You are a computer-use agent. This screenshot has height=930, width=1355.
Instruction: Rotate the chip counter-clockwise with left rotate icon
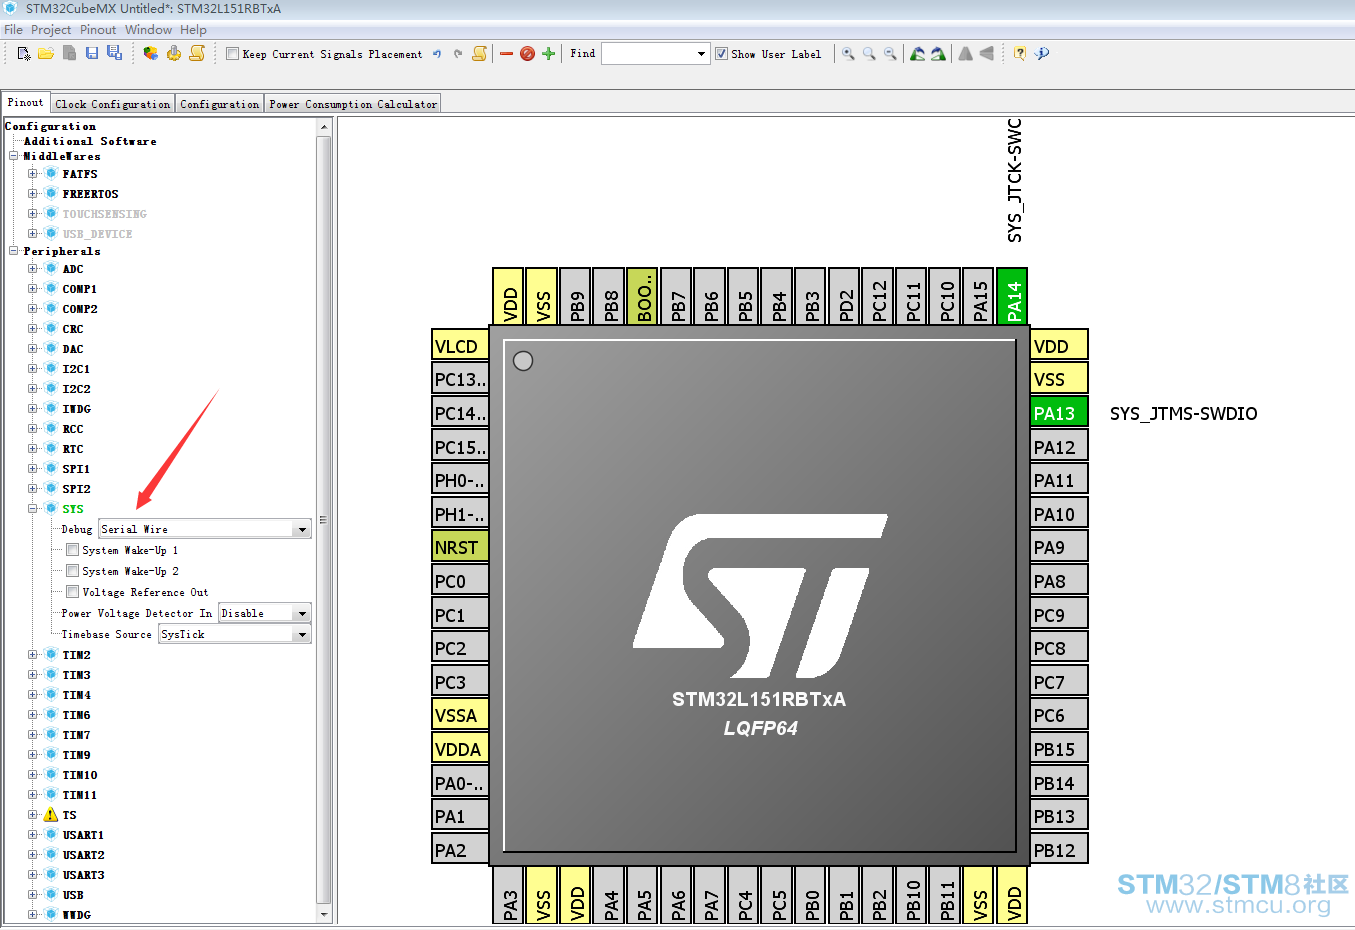917,54
